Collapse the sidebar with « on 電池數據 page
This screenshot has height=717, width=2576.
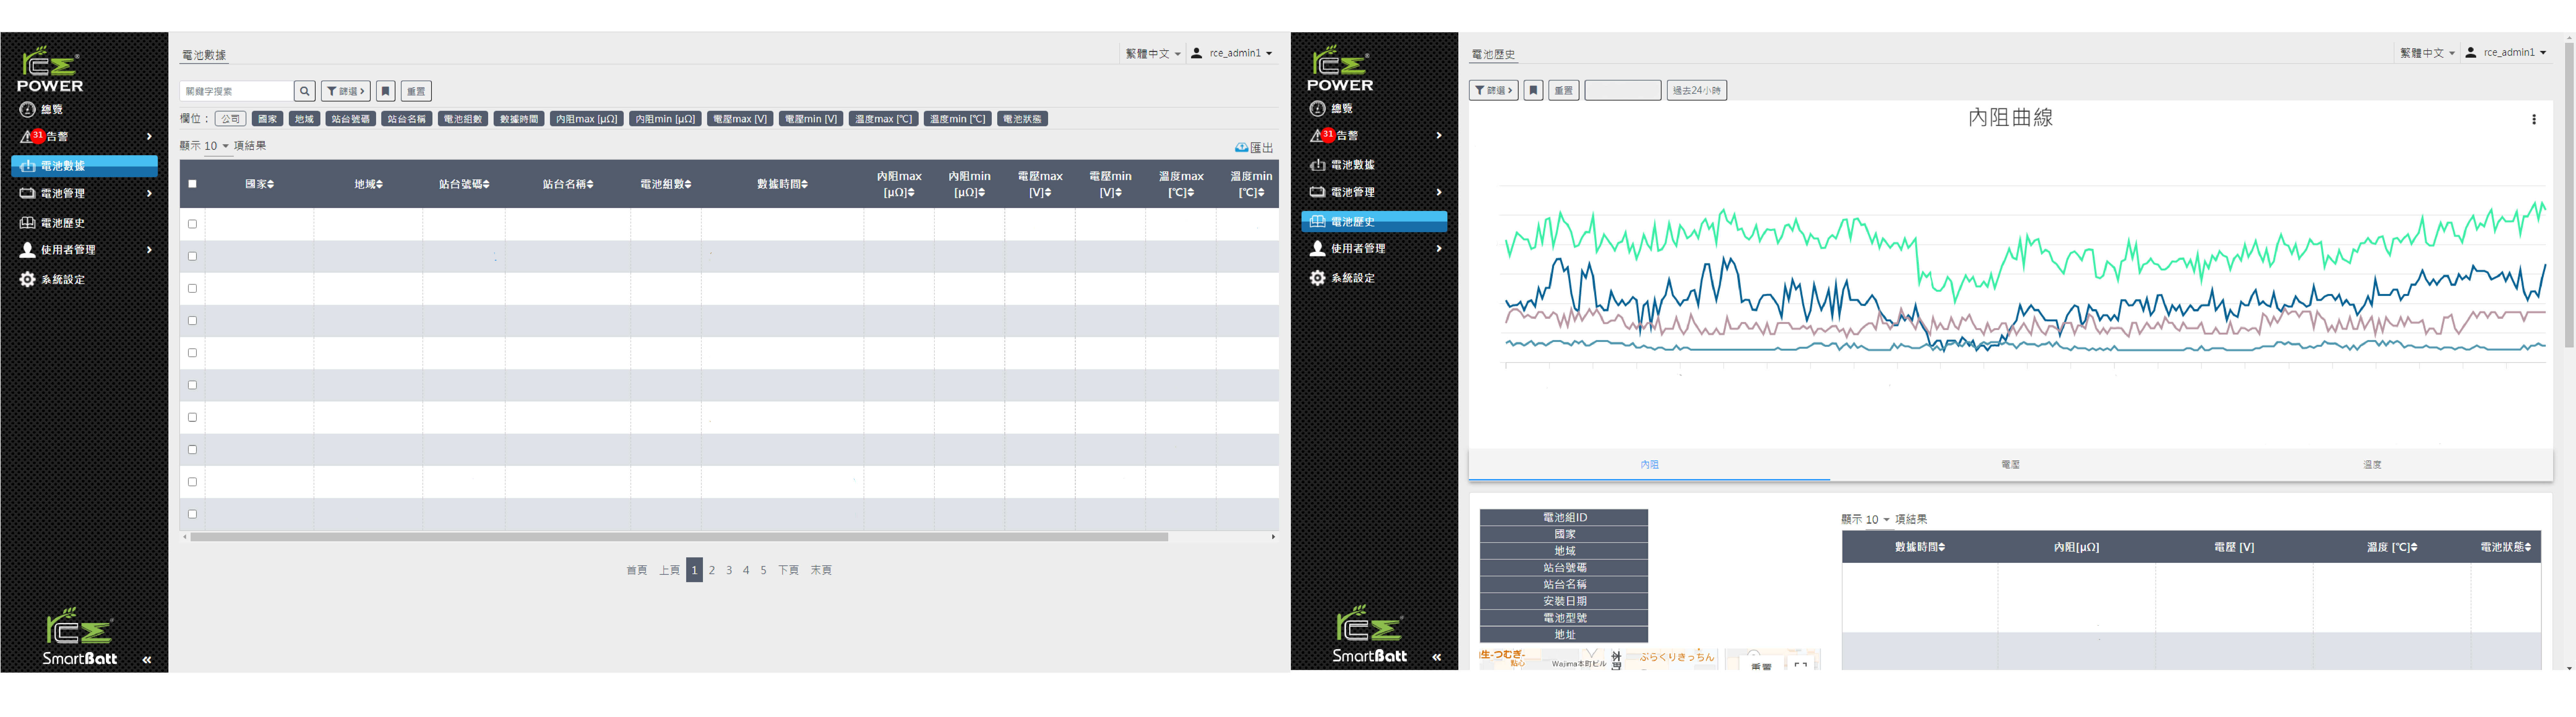click(147, 660)
